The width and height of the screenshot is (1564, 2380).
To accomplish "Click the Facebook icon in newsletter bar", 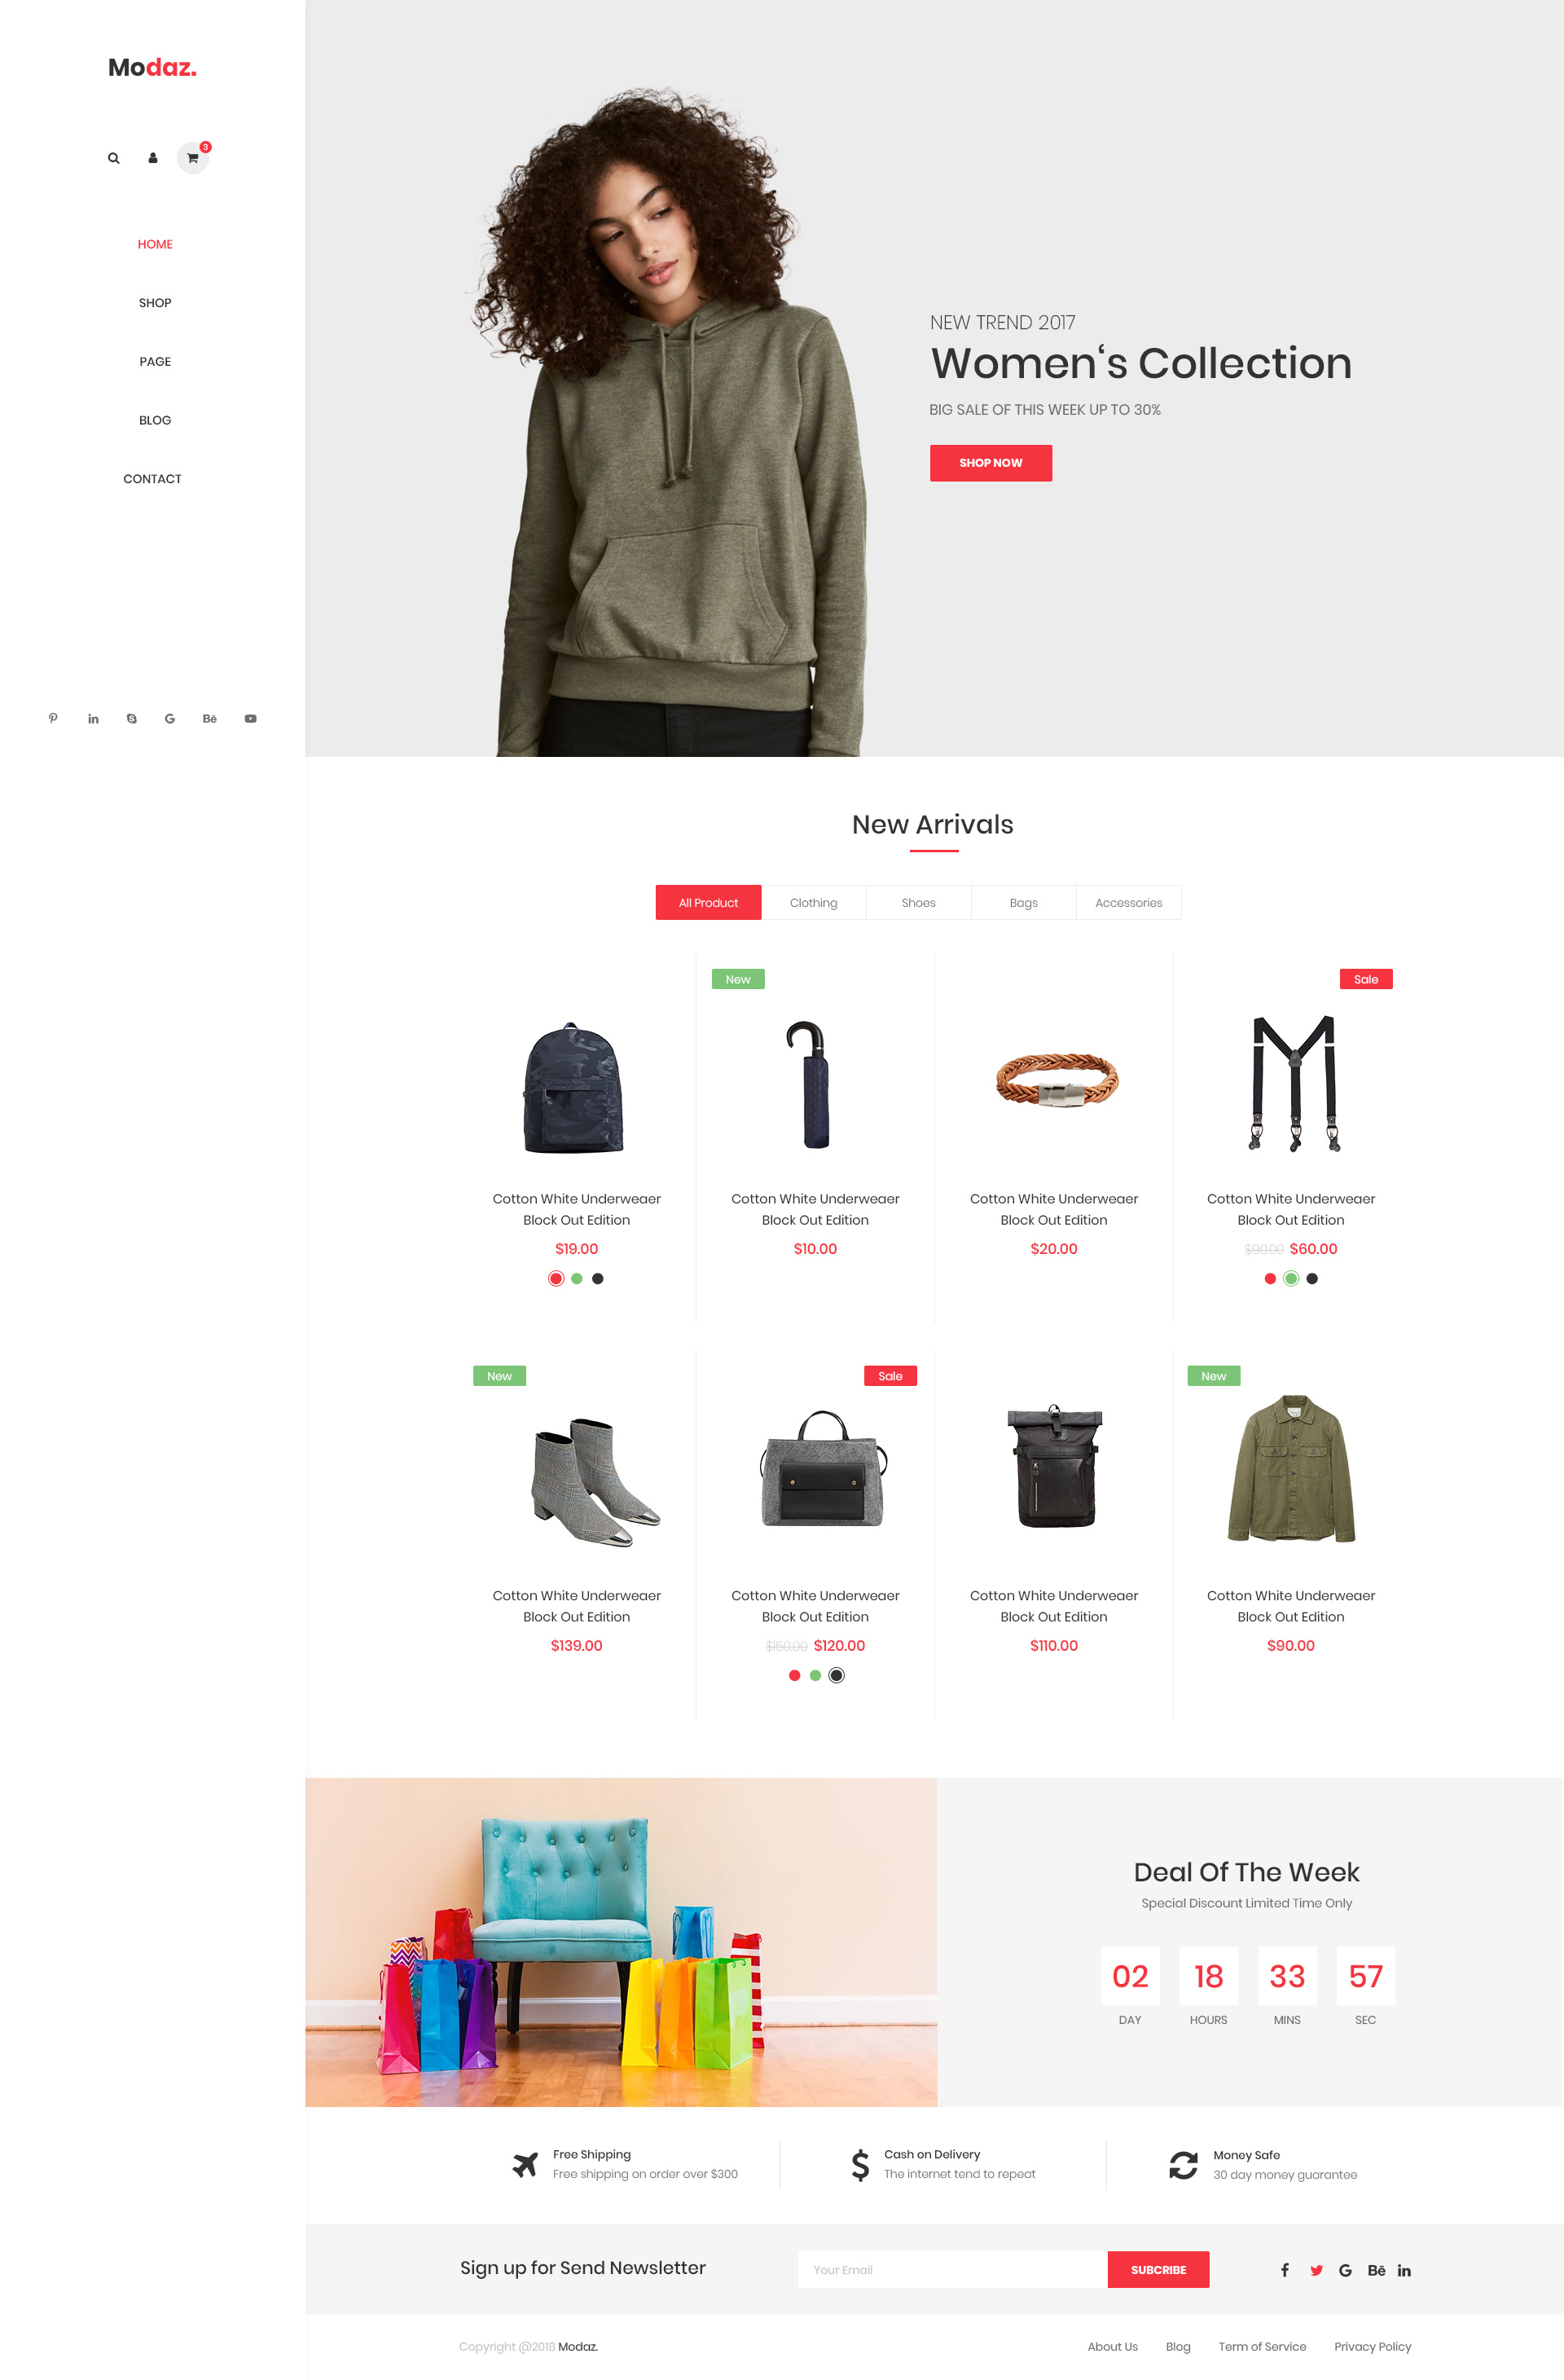I will [1285, 2270].
